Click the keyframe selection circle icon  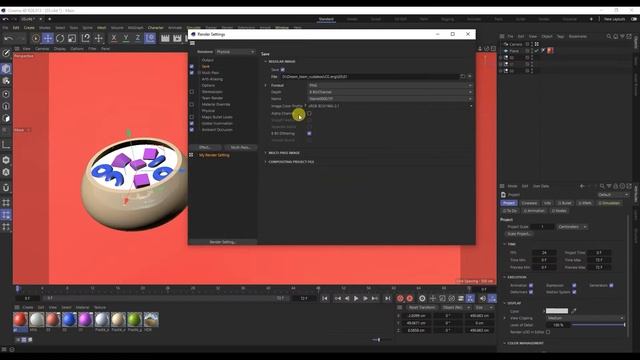point(422,298)
